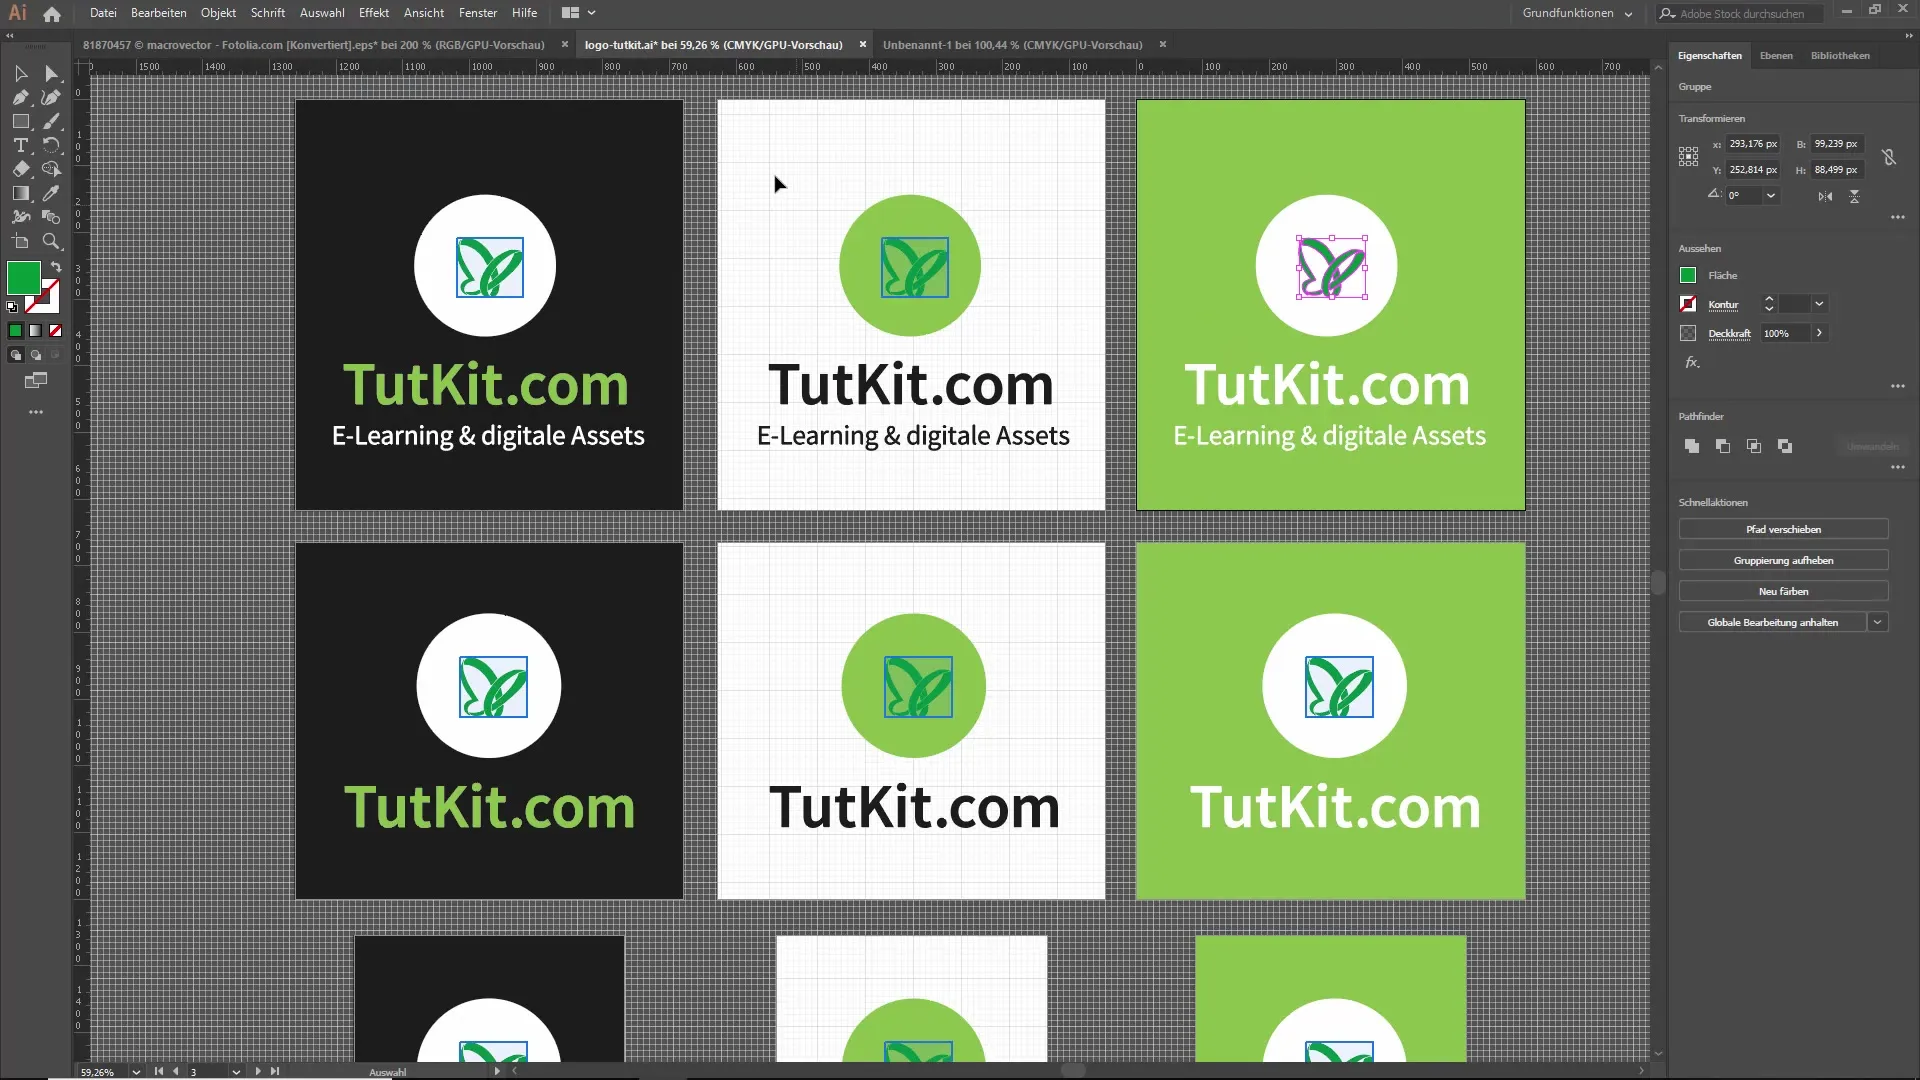Click the Illustrator home icon
Screen dimensions: 1920x1080
coord(52,14)
